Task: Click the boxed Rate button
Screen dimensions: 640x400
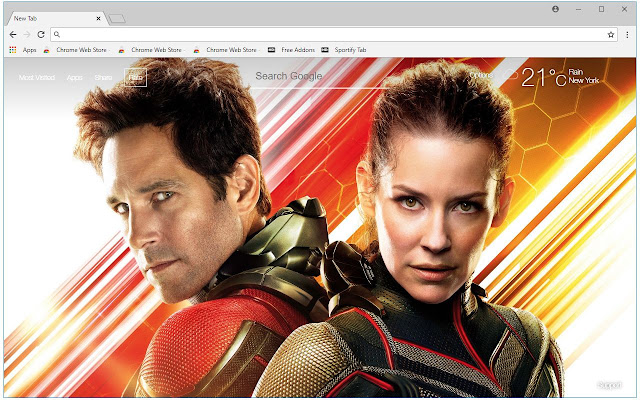Action: (x=136, y=77)
